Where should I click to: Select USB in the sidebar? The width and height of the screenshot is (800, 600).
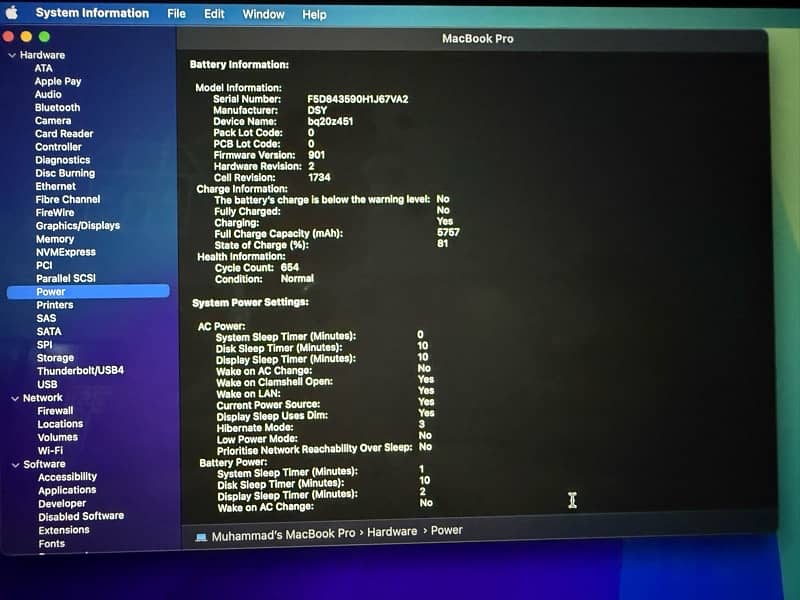tap(47, 385)
